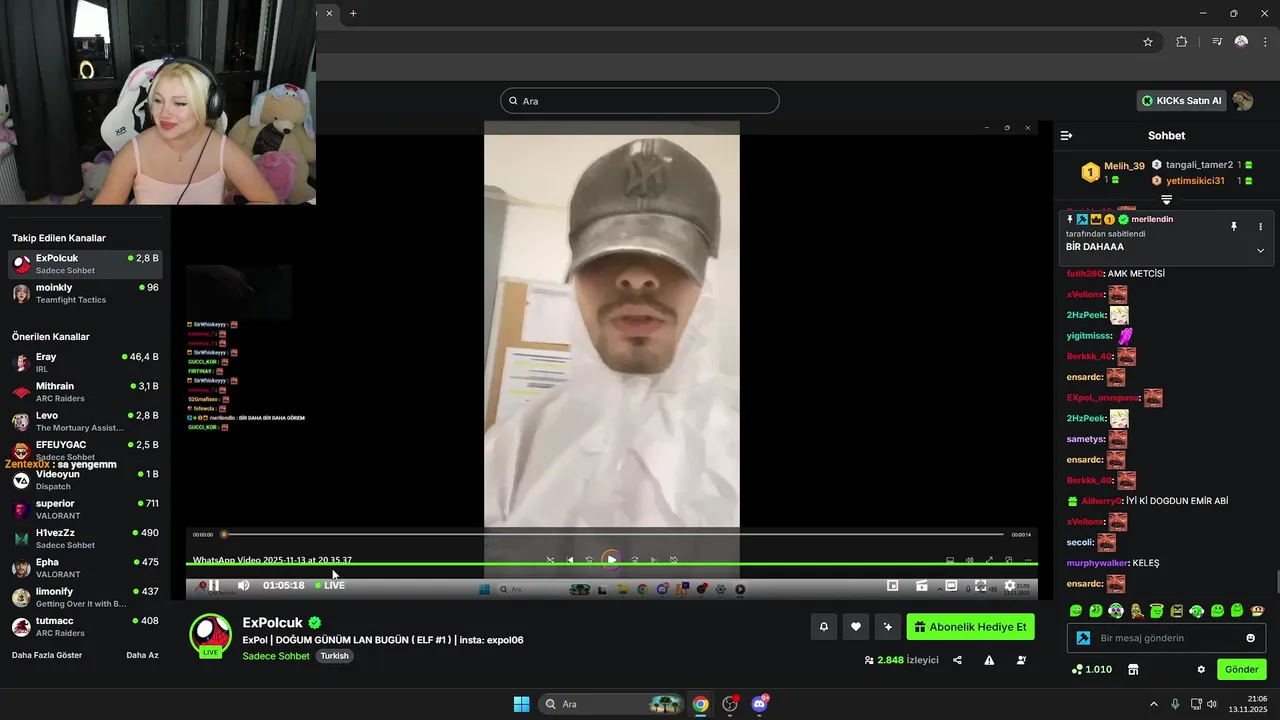
Task: Open Levo recommended channel
Action: (85, 421)
